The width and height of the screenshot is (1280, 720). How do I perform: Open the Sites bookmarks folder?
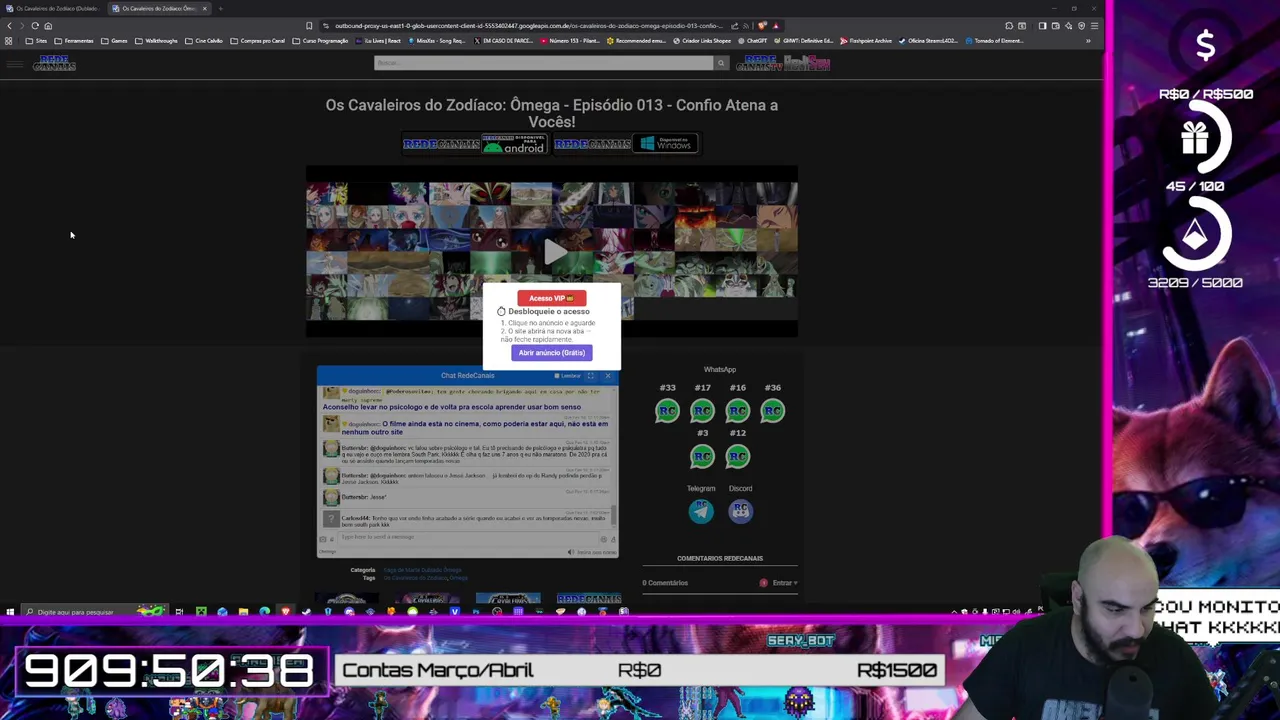click(x=36, y=41)
